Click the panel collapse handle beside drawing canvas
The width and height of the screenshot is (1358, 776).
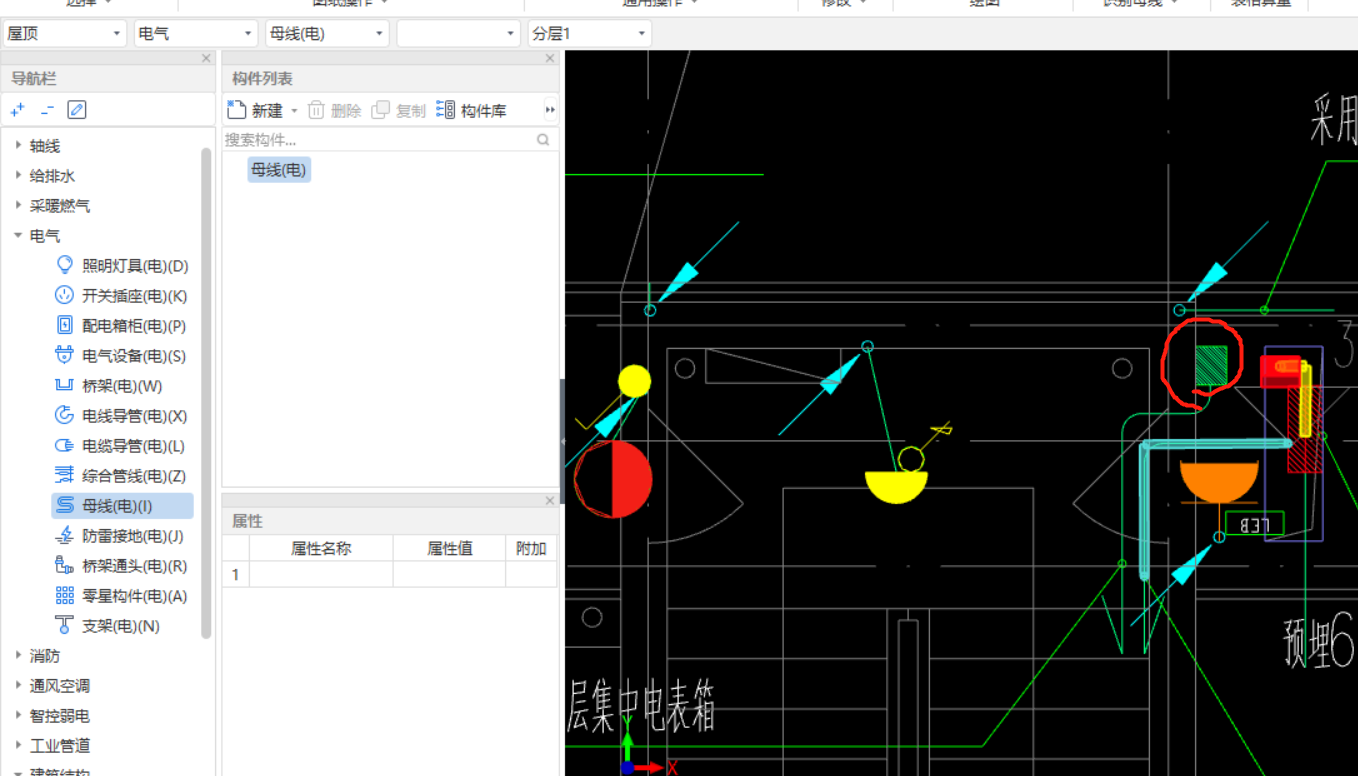tap(562, 440)
